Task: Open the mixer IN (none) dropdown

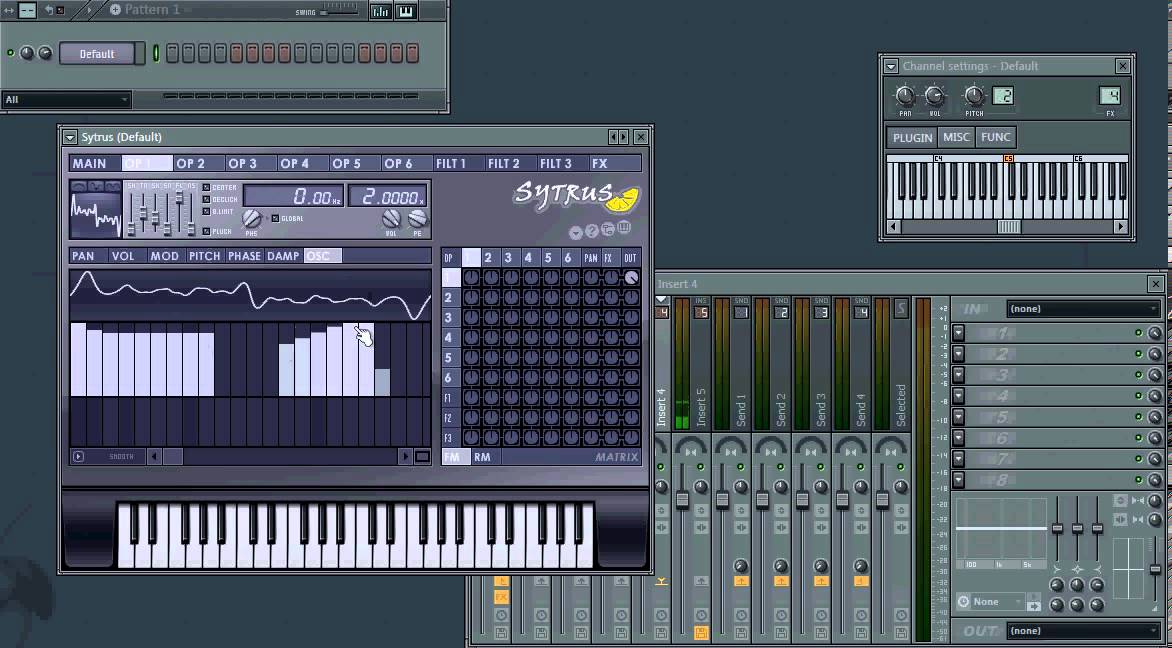Action: pyautogui.click(x=1083, y=309)
